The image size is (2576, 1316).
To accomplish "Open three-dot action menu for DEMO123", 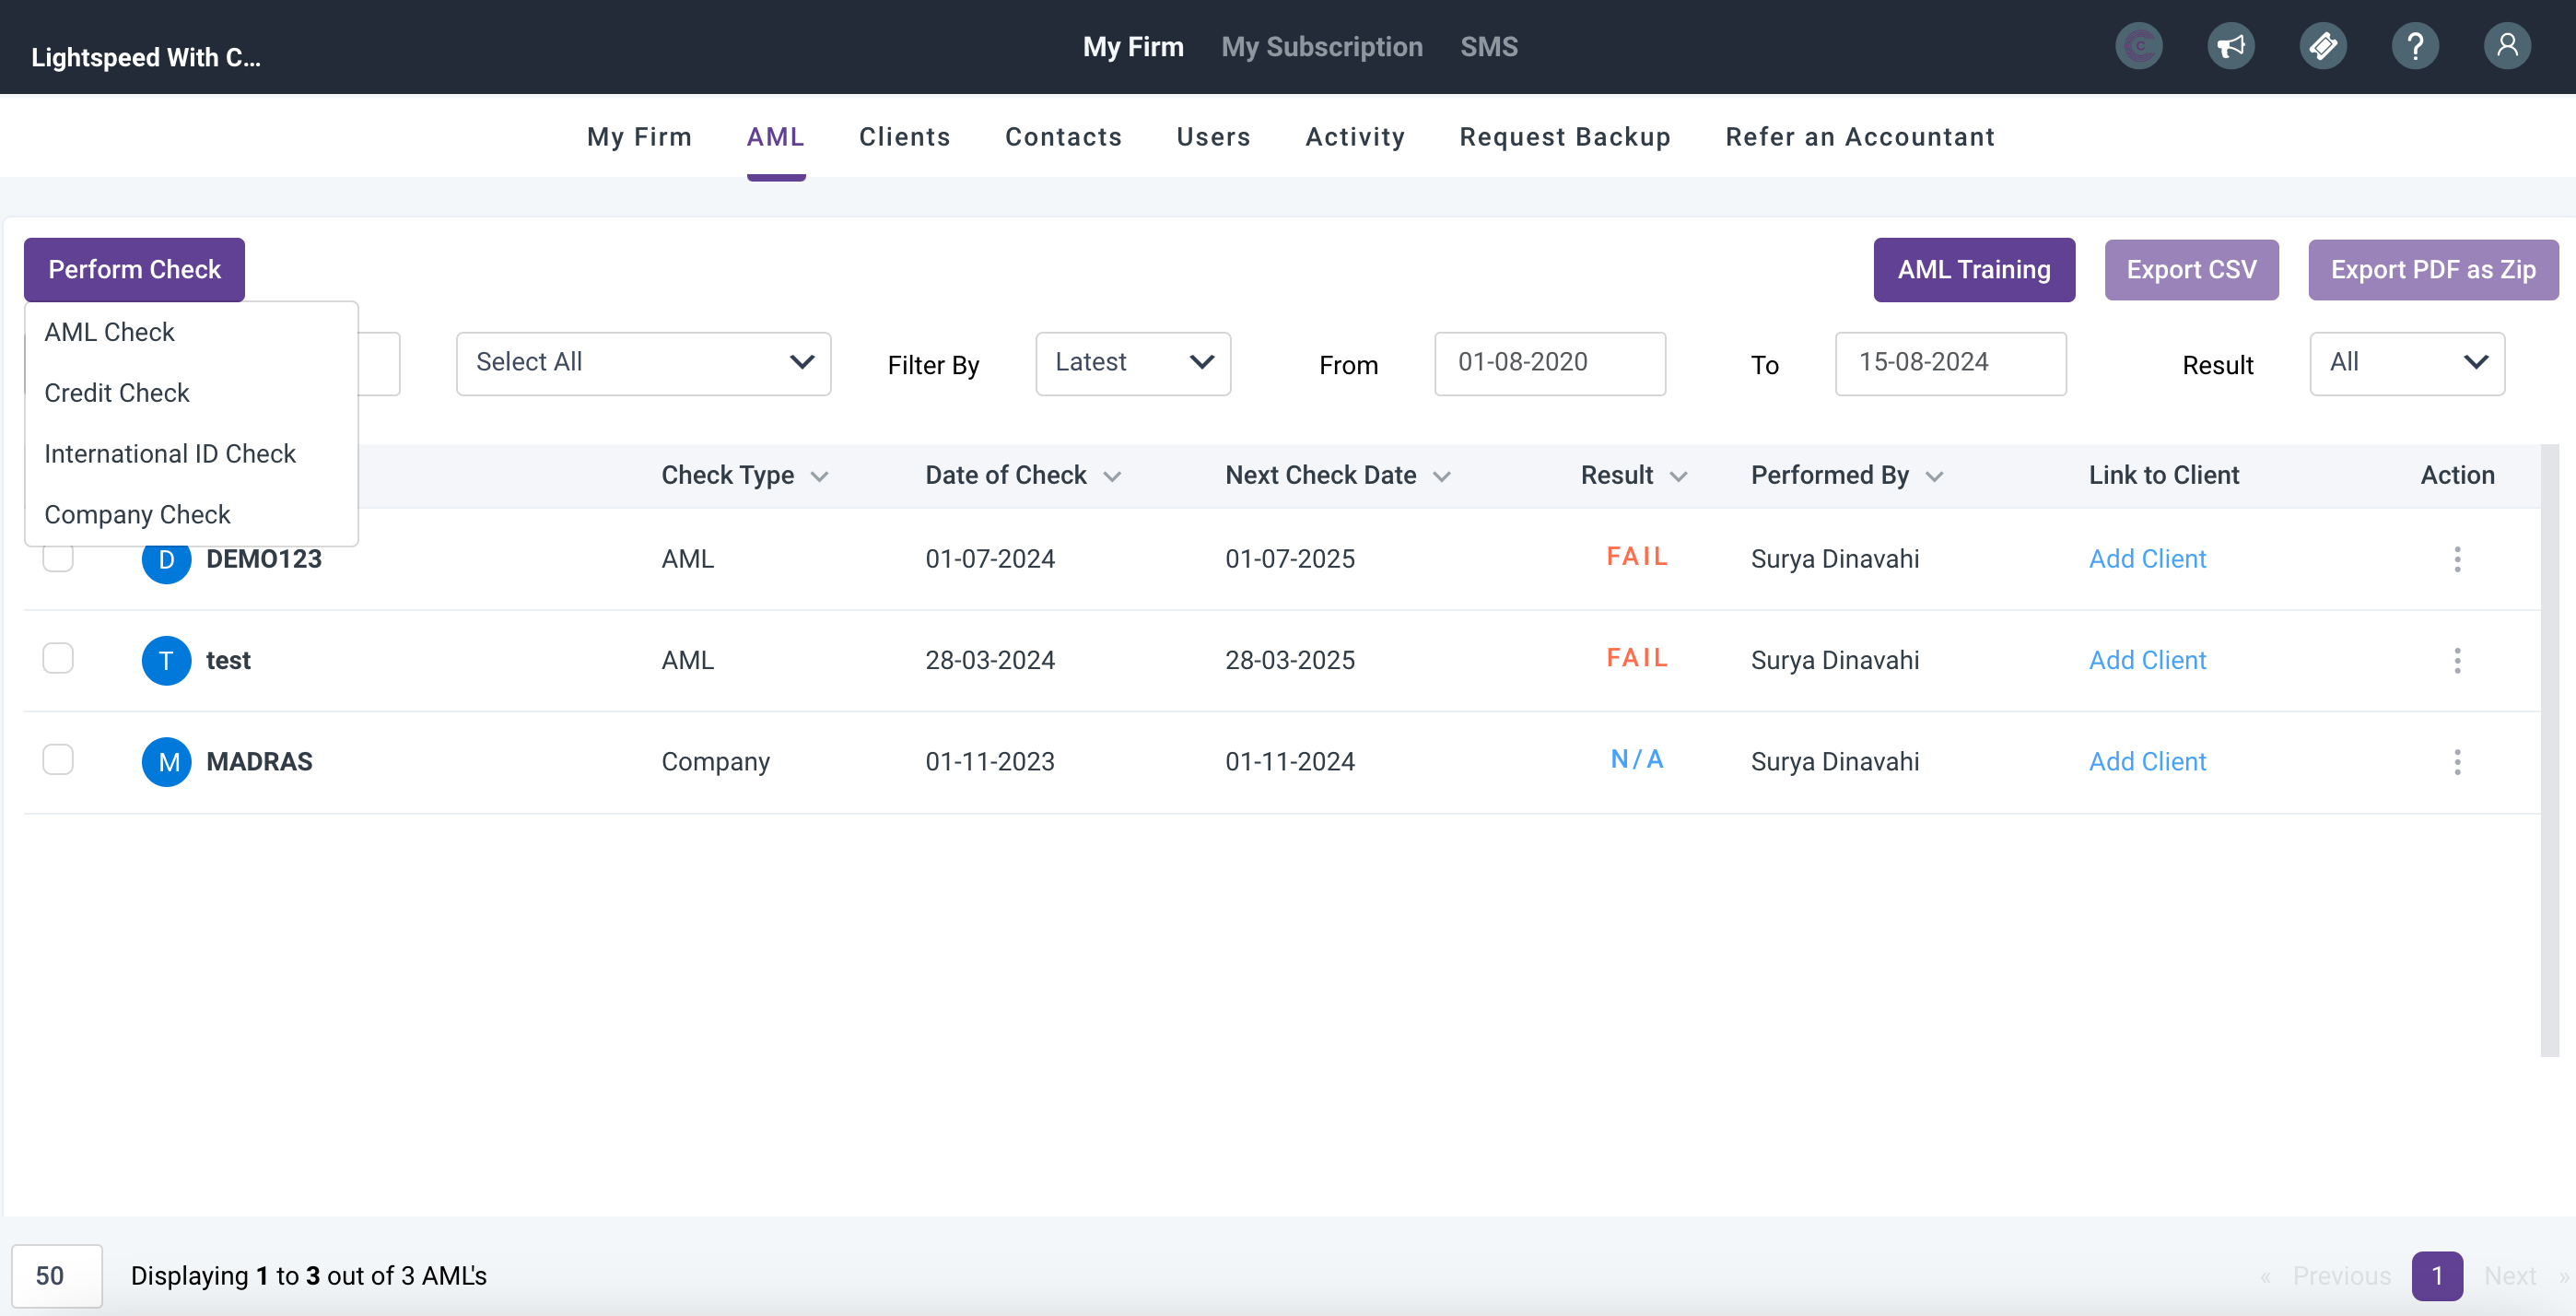I will click(x=2456, y=559).
